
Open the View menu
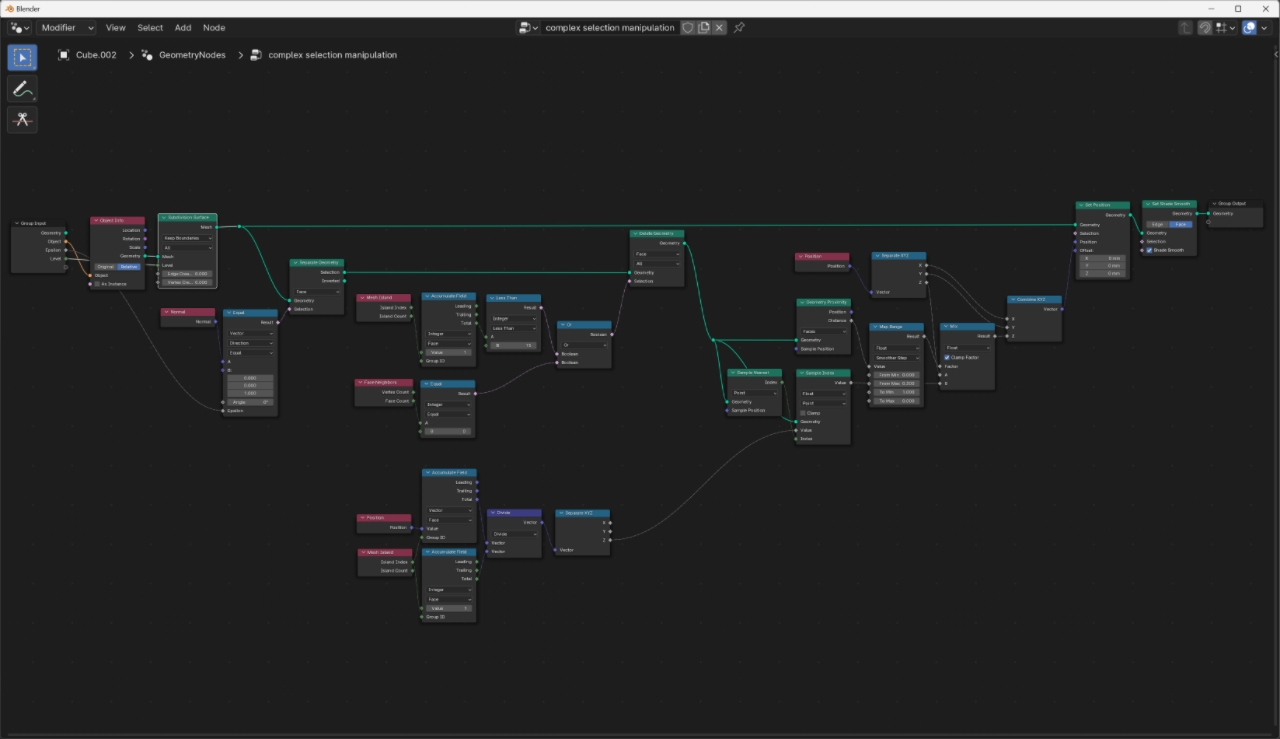click(116, 28)
